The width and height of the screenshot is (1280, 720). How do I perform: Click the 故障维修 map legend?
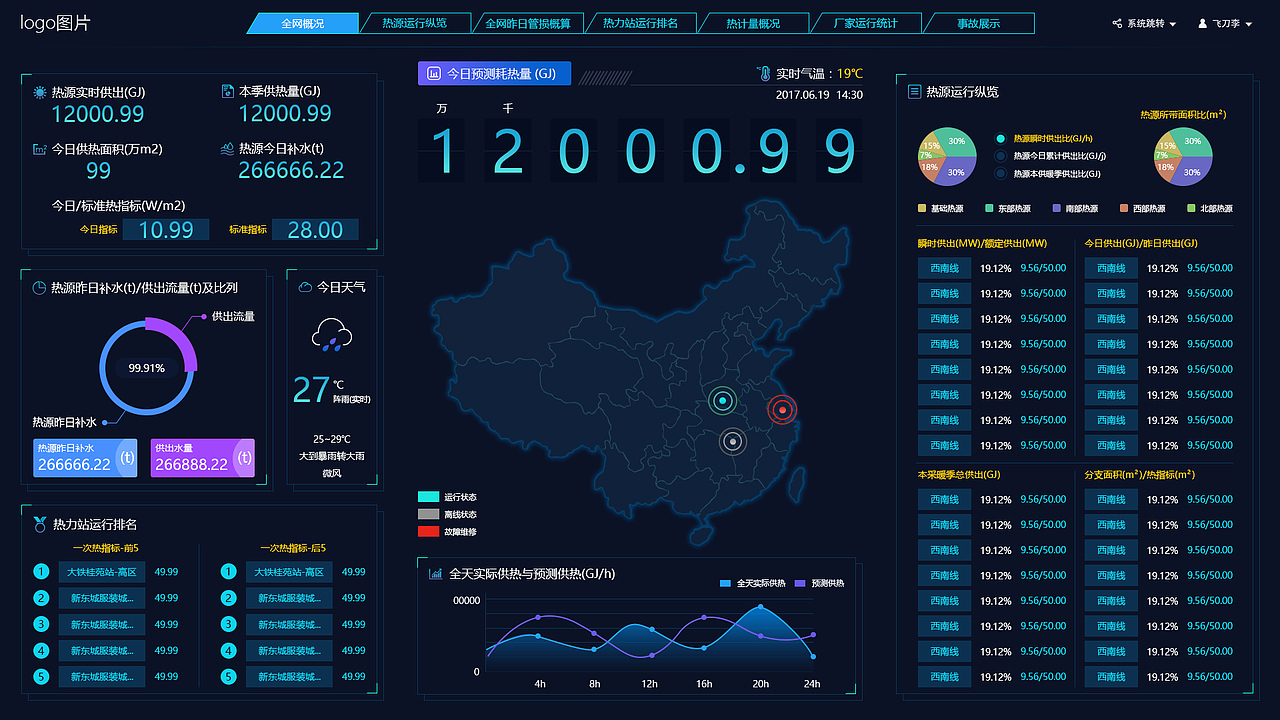pos(448,531)
